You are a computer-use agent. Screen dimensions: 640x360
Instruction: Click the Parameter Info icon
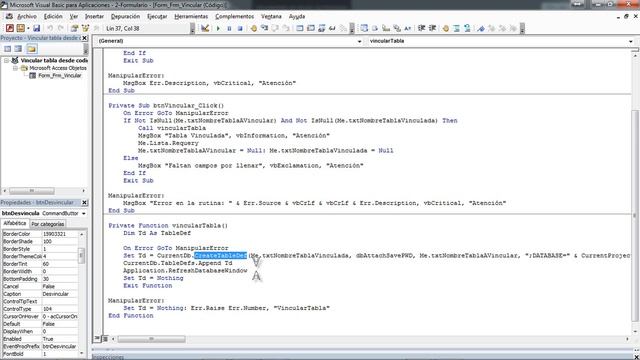tap(397, 28)
